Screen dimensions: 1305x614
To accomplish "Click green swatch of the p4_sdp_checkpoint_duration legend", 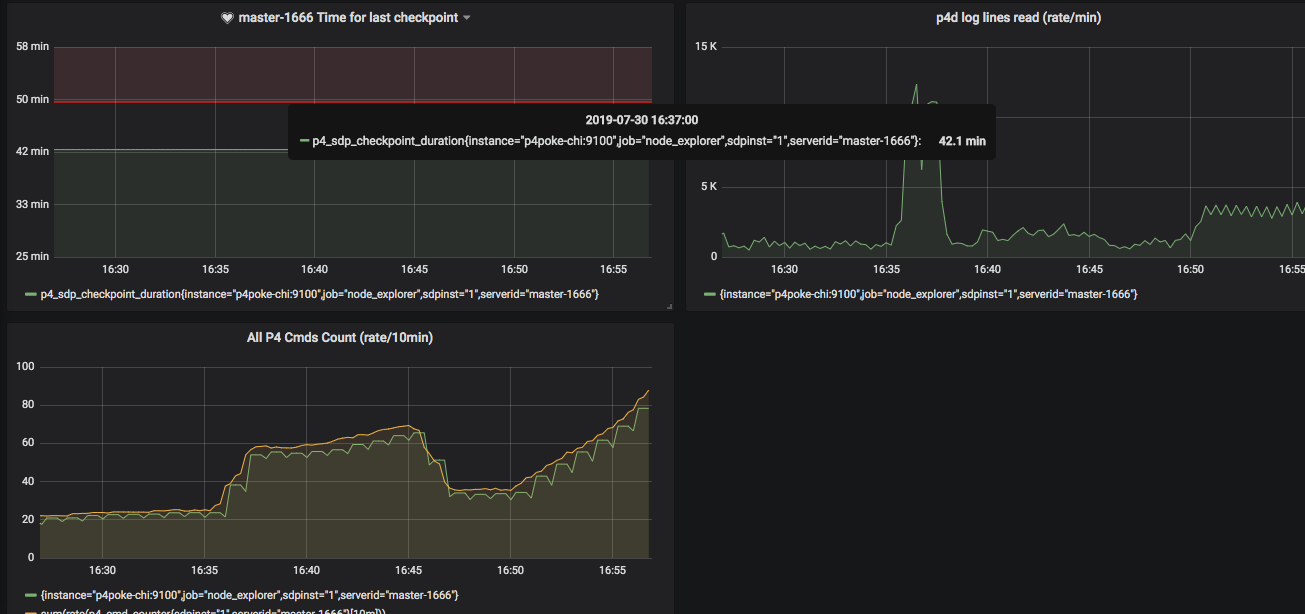I will 30,294.
